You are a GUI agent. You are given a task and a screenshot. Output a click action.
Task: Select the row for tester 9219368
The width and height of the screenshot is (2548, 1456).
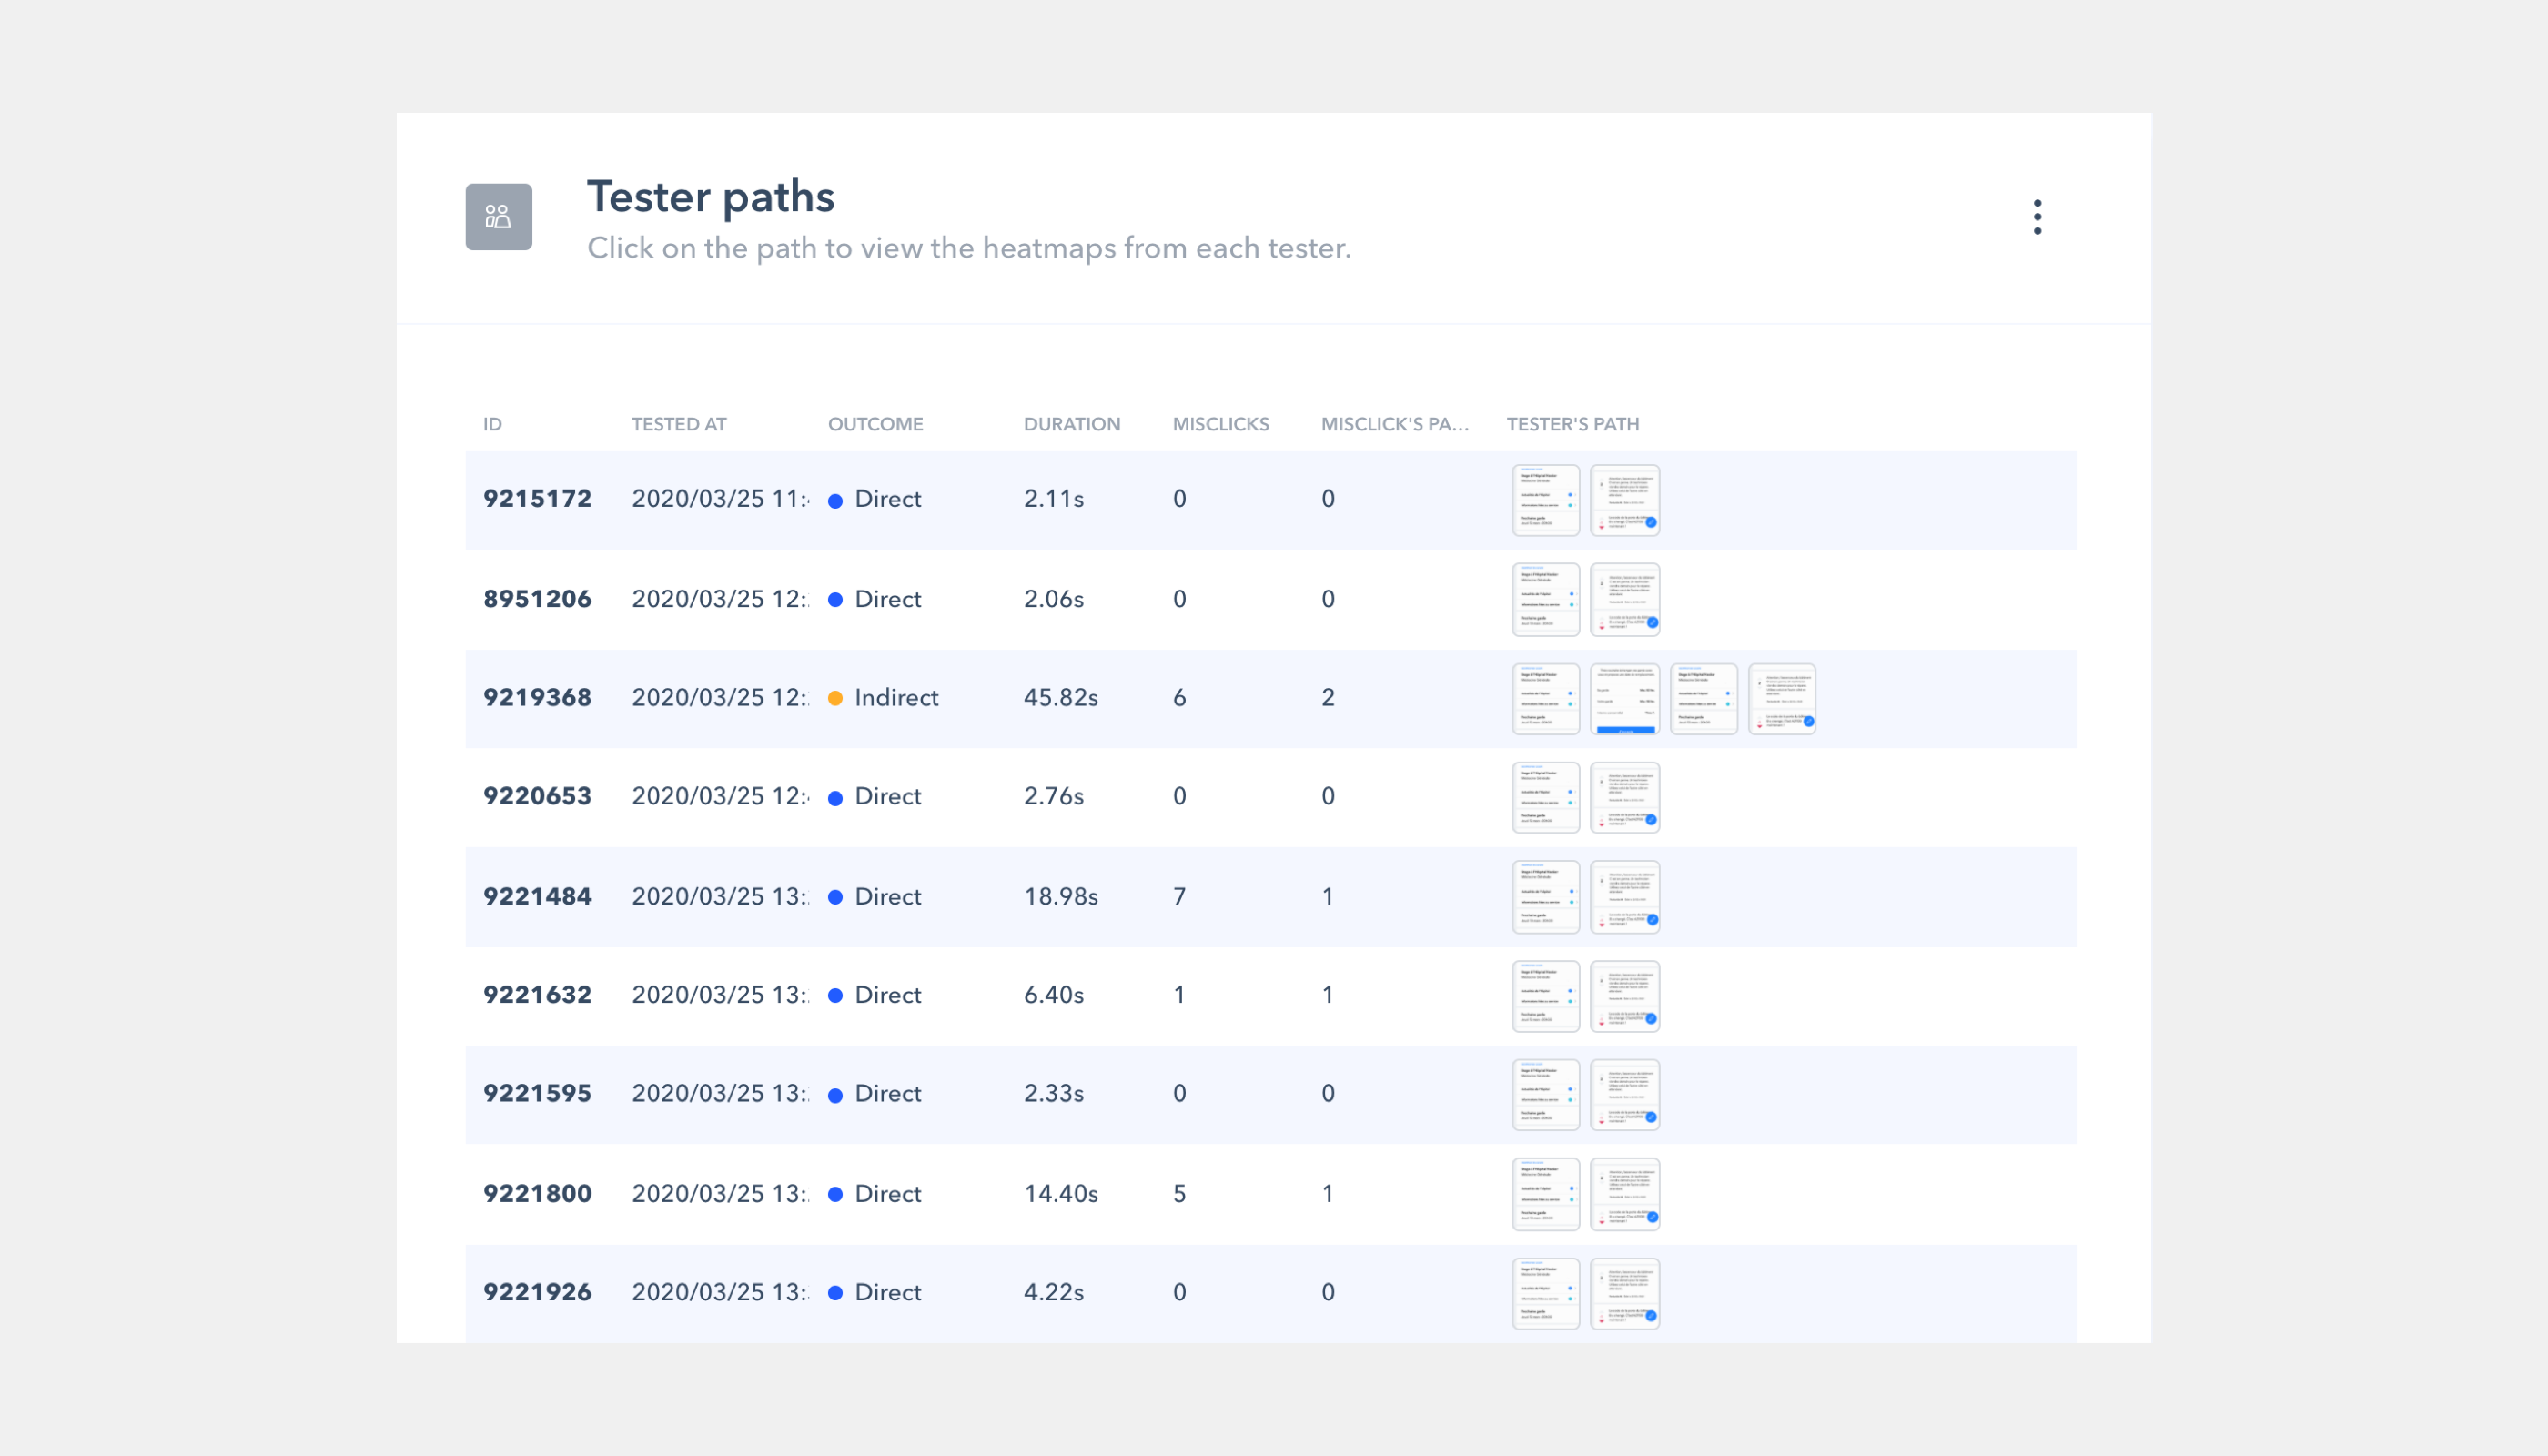coord(537,698)
